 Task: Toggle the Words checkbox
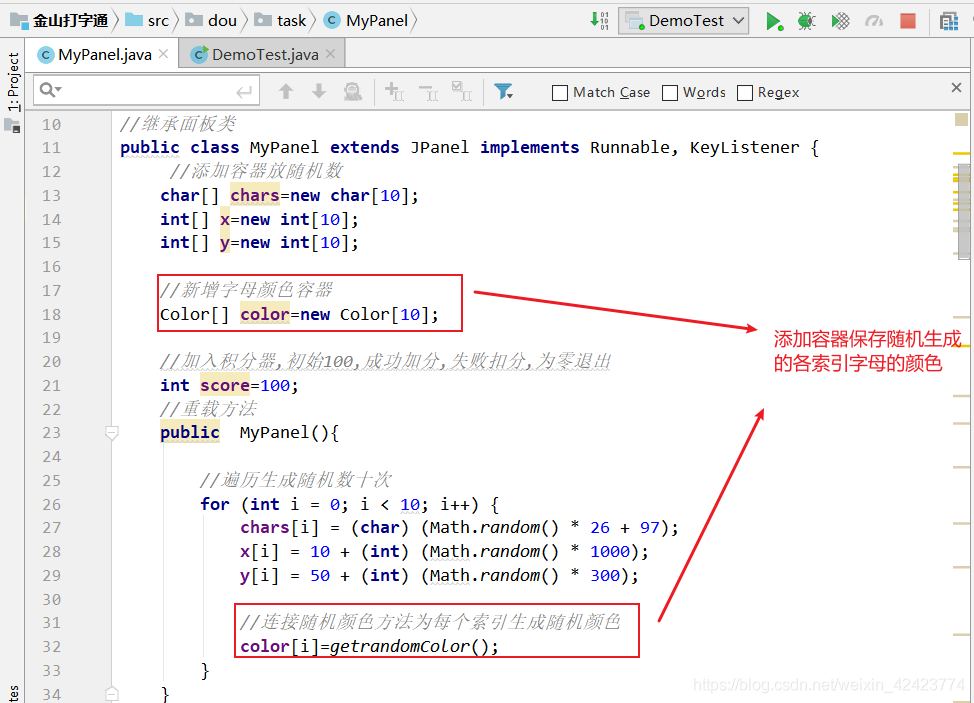670,93
